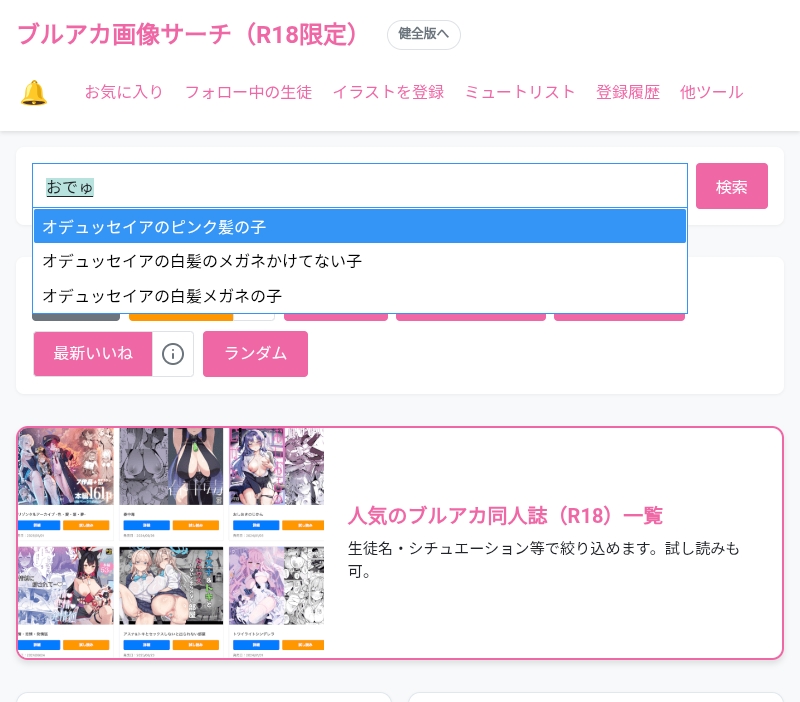This screenshot has height=702, width=800.
Task: Click the 最新いいね button
Action: click(x=93, y=354)
